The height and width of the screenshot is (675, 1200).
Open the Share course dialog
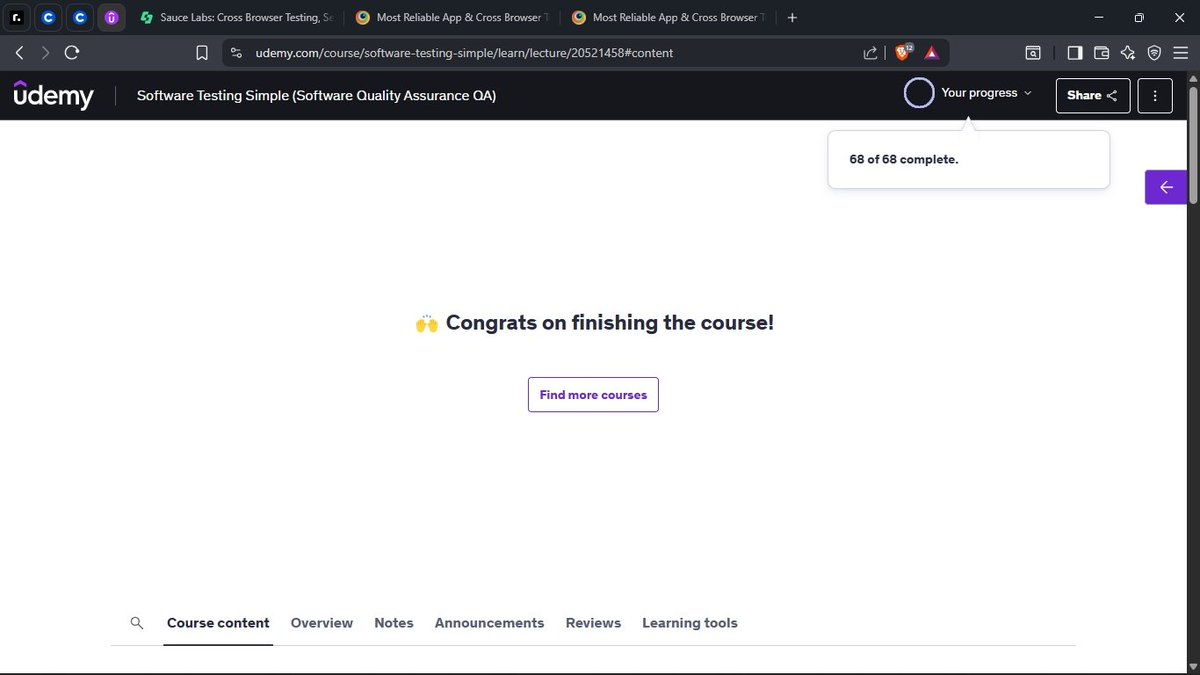pyautogui.click(x=1092, y=95)
